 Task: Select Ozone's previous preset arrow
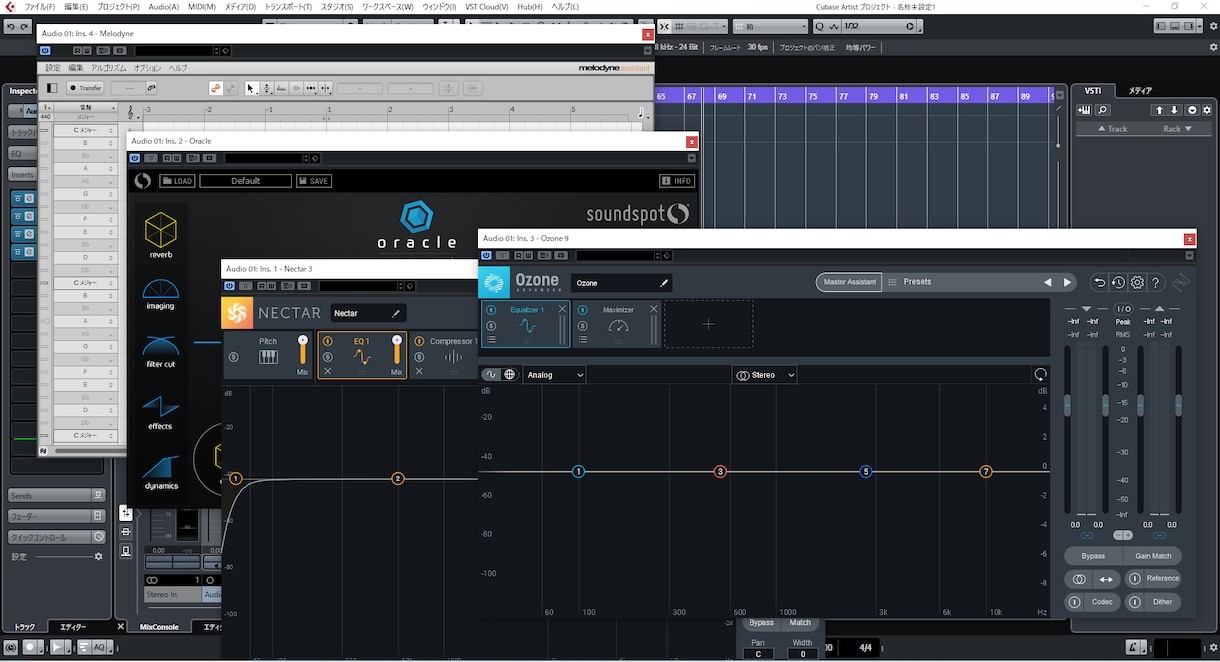1048,282
